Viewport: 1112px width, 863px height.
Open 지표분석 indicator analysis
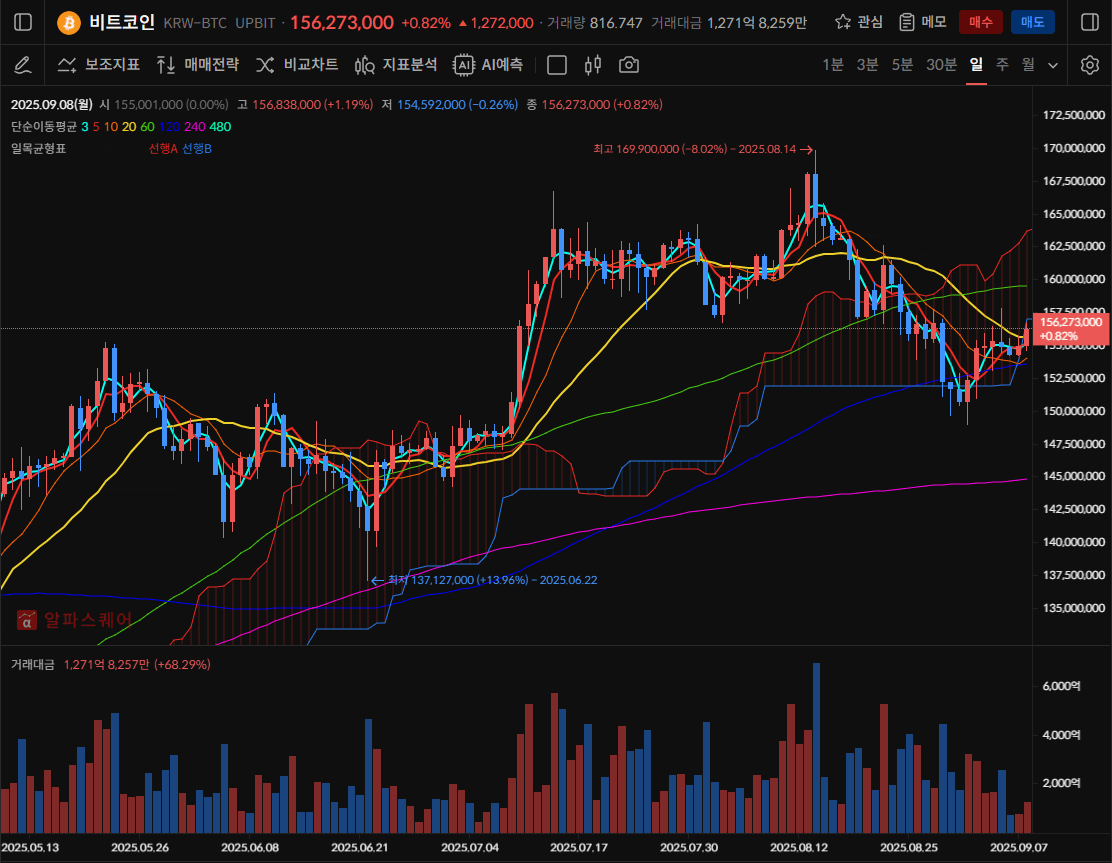pos(396,65)
